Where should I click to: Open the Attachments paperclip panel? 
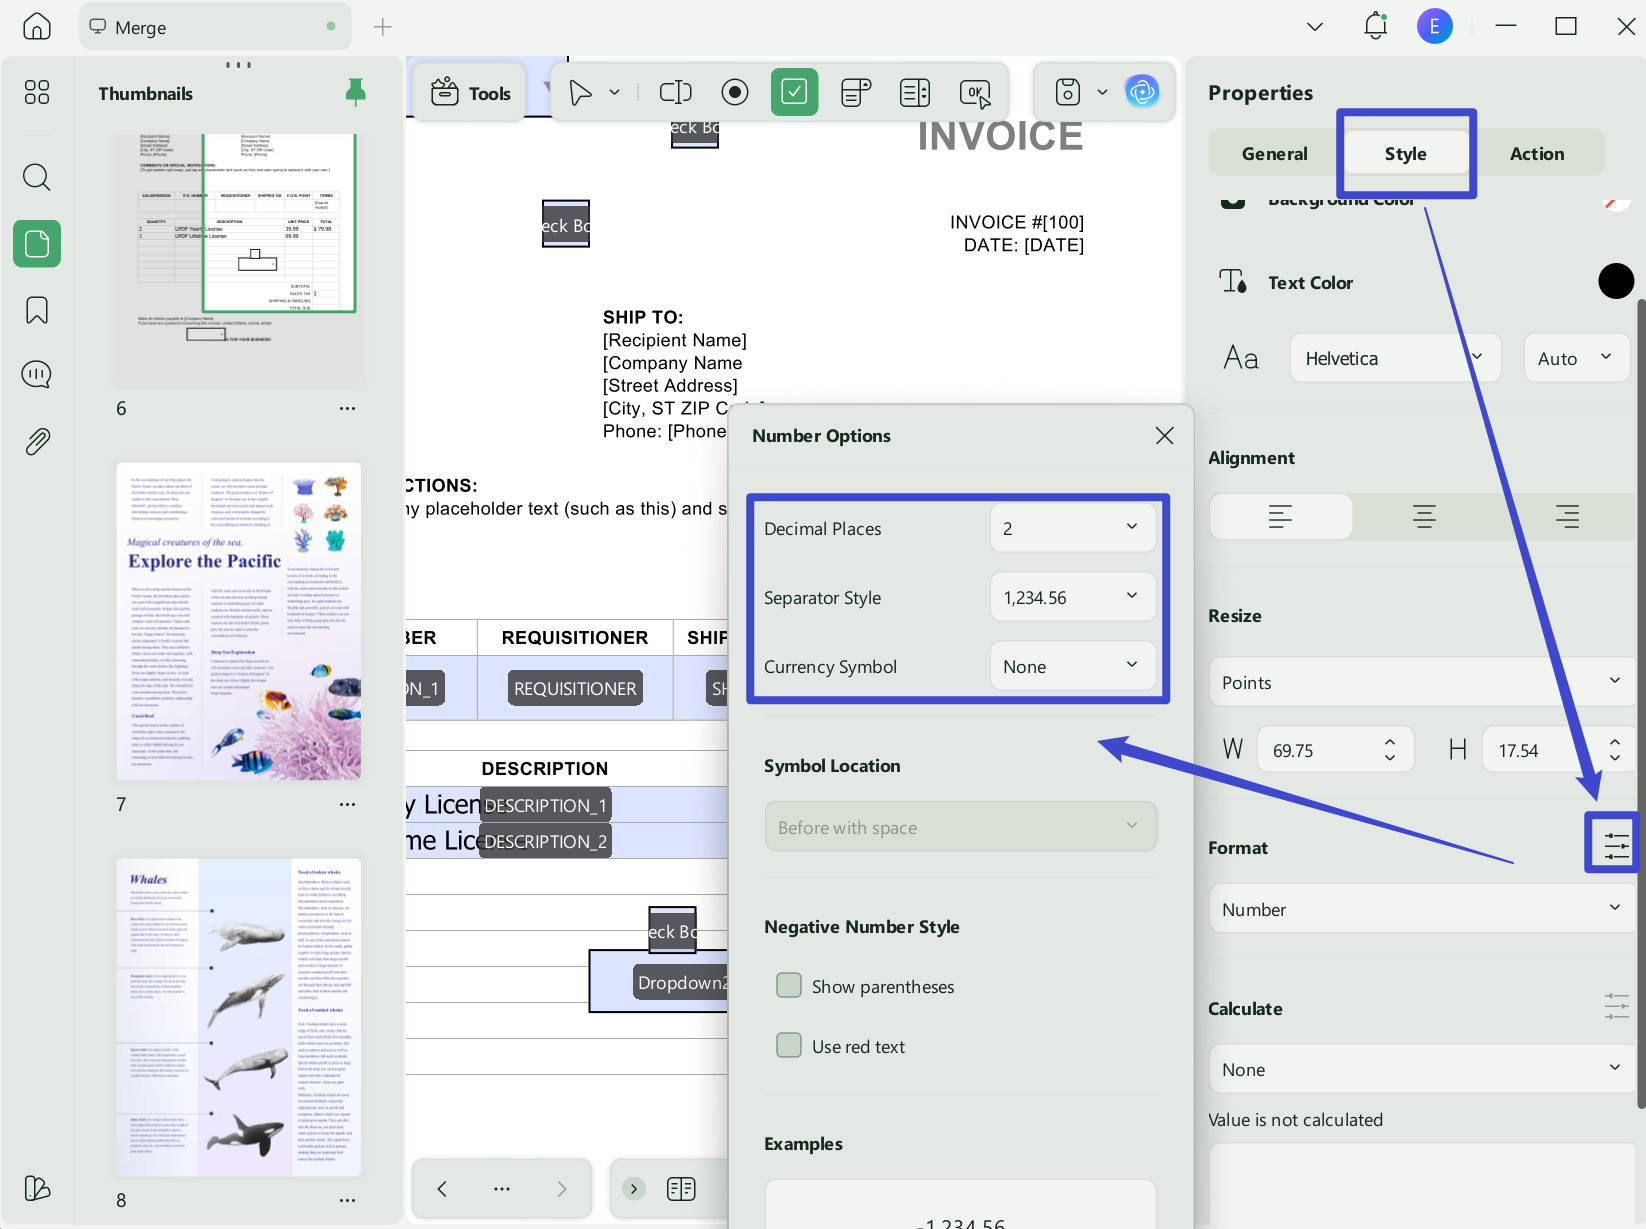click(37, 441)
